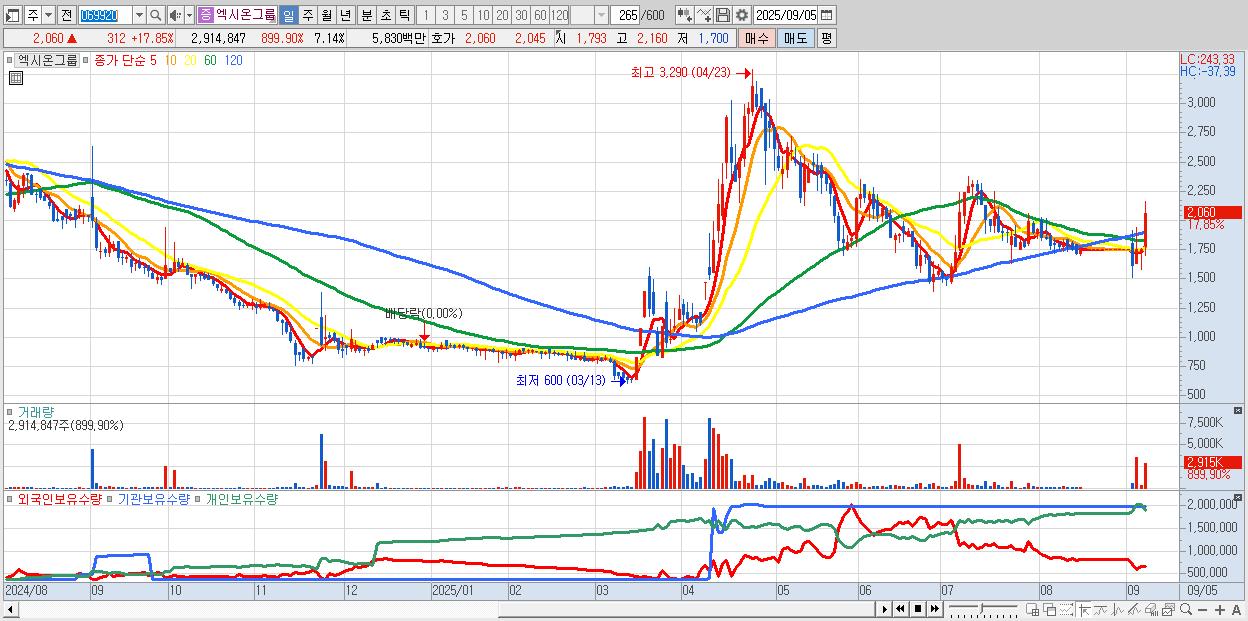Open the stock code dropdown arrow
Image resolution: width=1248 pixels, height=621 pixels.
point(139,15)
